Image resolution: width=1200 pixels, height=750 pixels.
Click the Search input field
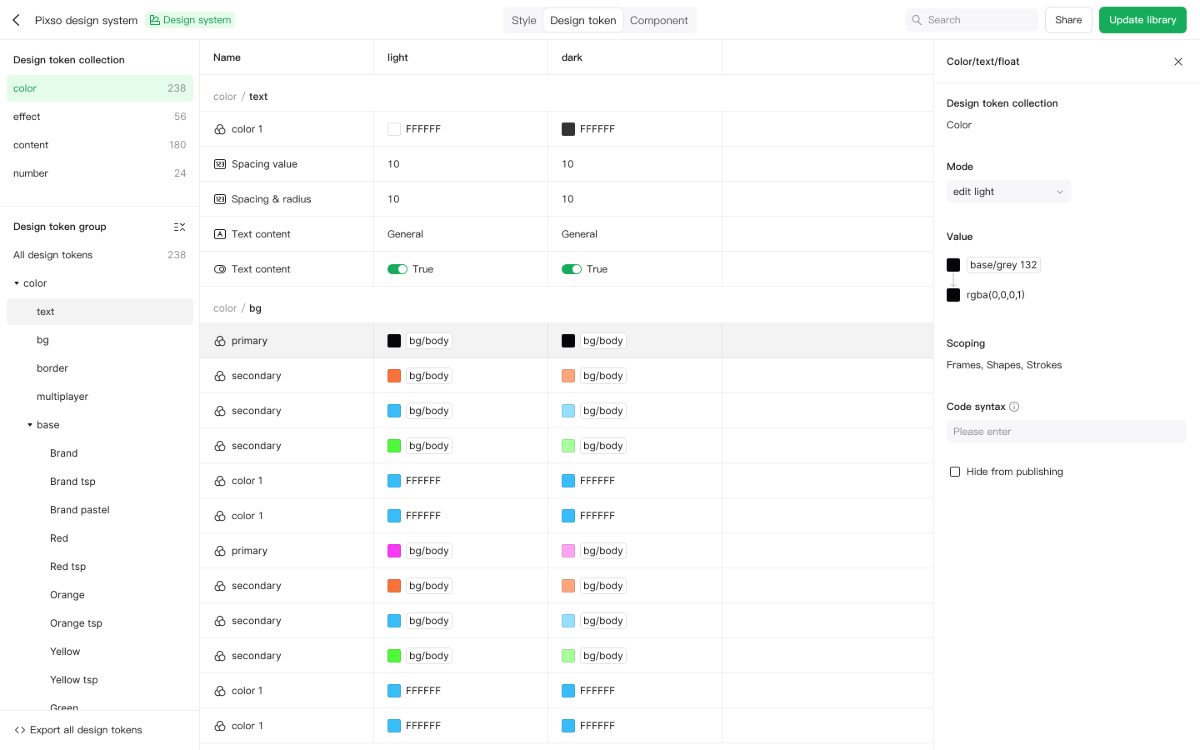[971, 20]
